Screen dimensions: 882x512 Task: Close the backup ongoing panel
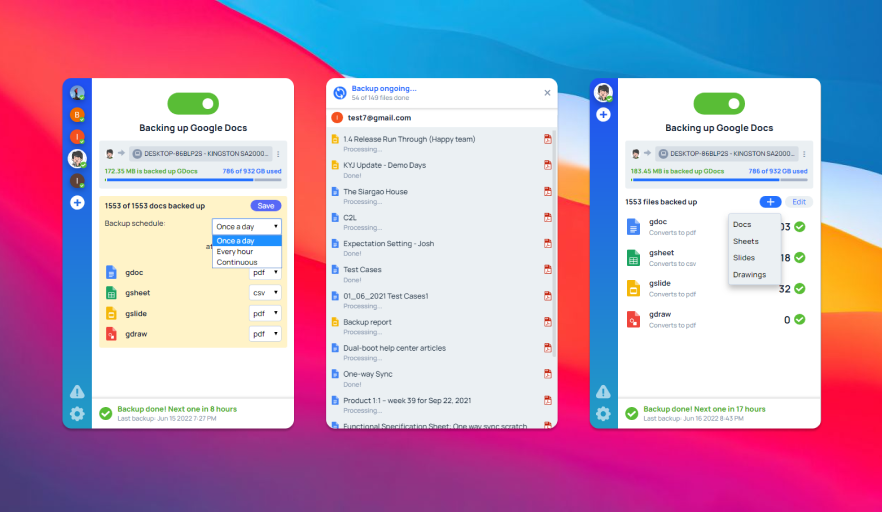pyautogui.click(x=547, y=93)
